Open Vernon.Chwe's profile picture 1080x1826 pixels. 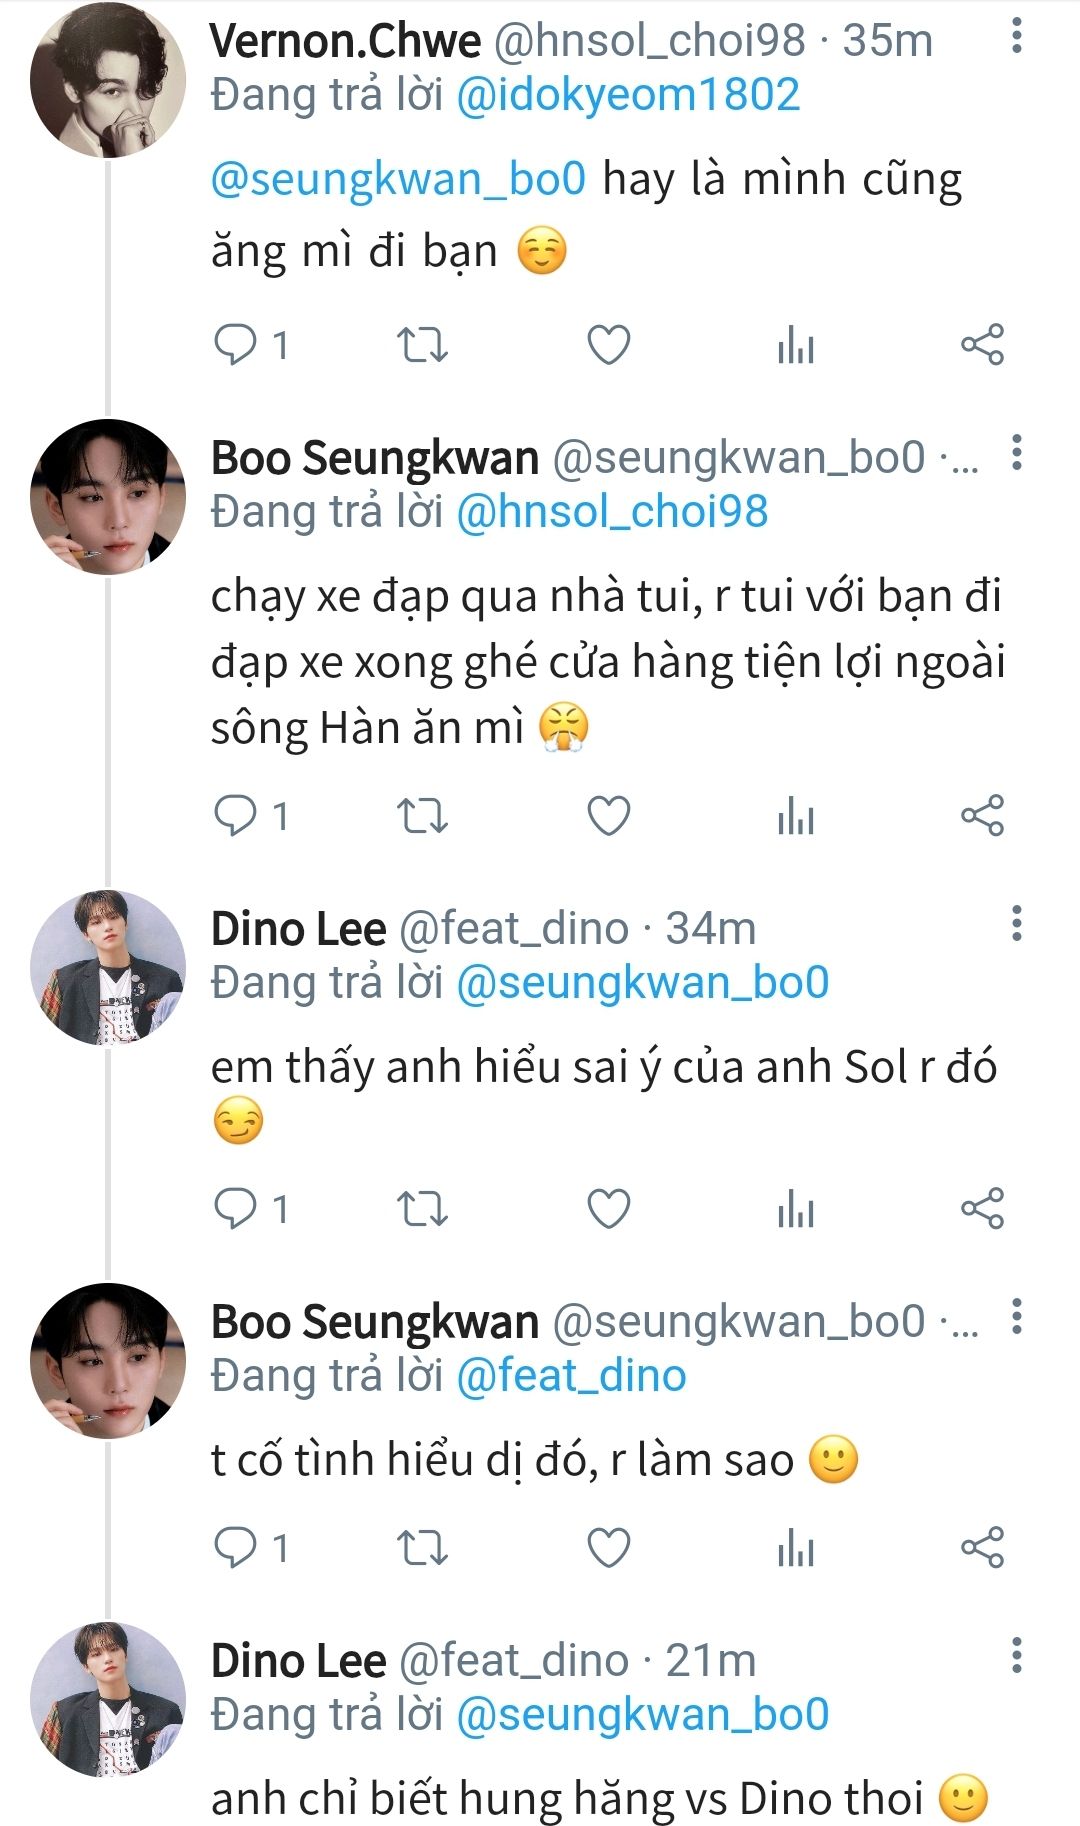(x=108, y=80)
